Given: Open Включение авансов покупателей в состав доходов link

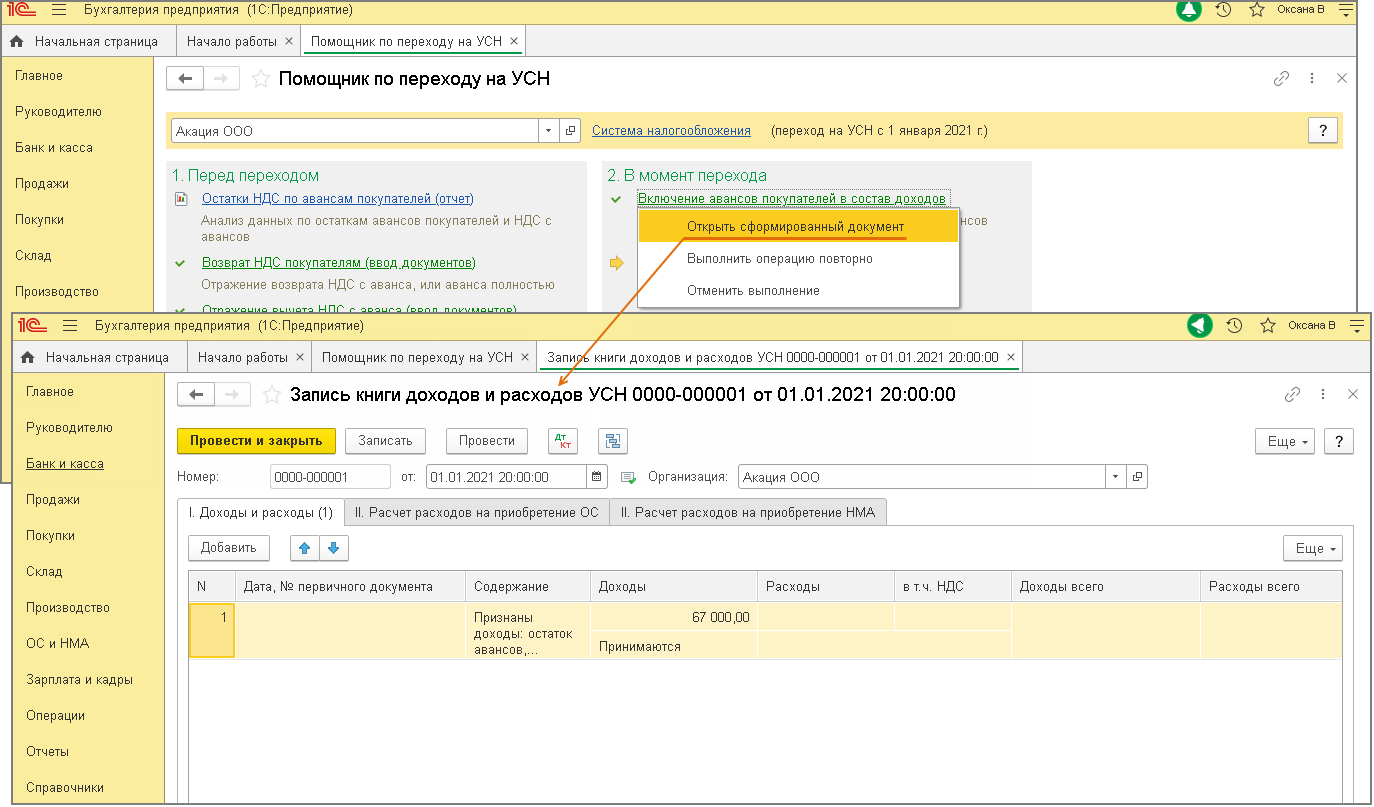Looking at the screenshot, I should pyautogui.click(x=792, y=199).
